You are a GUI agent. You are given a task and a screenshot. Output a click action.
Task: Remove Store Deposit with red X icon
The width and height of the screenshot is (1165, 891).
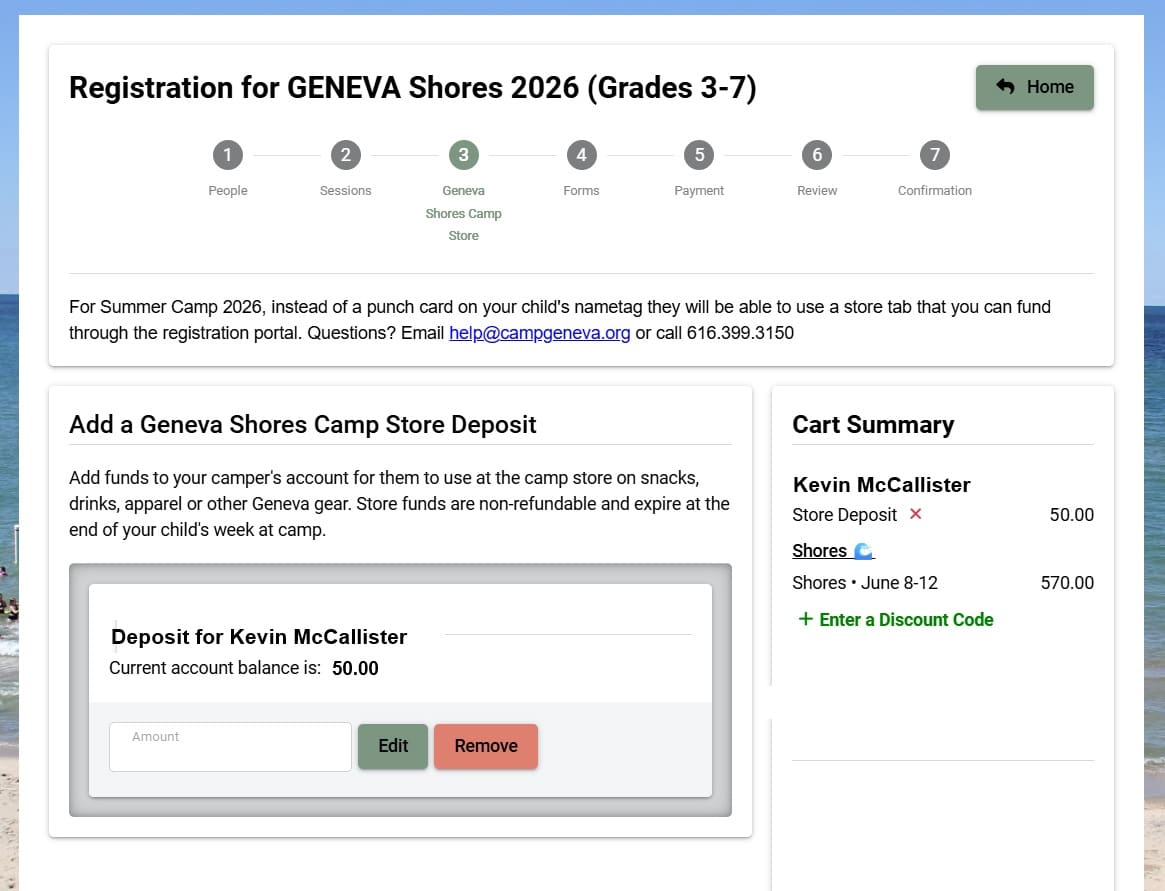pos(915,514)
